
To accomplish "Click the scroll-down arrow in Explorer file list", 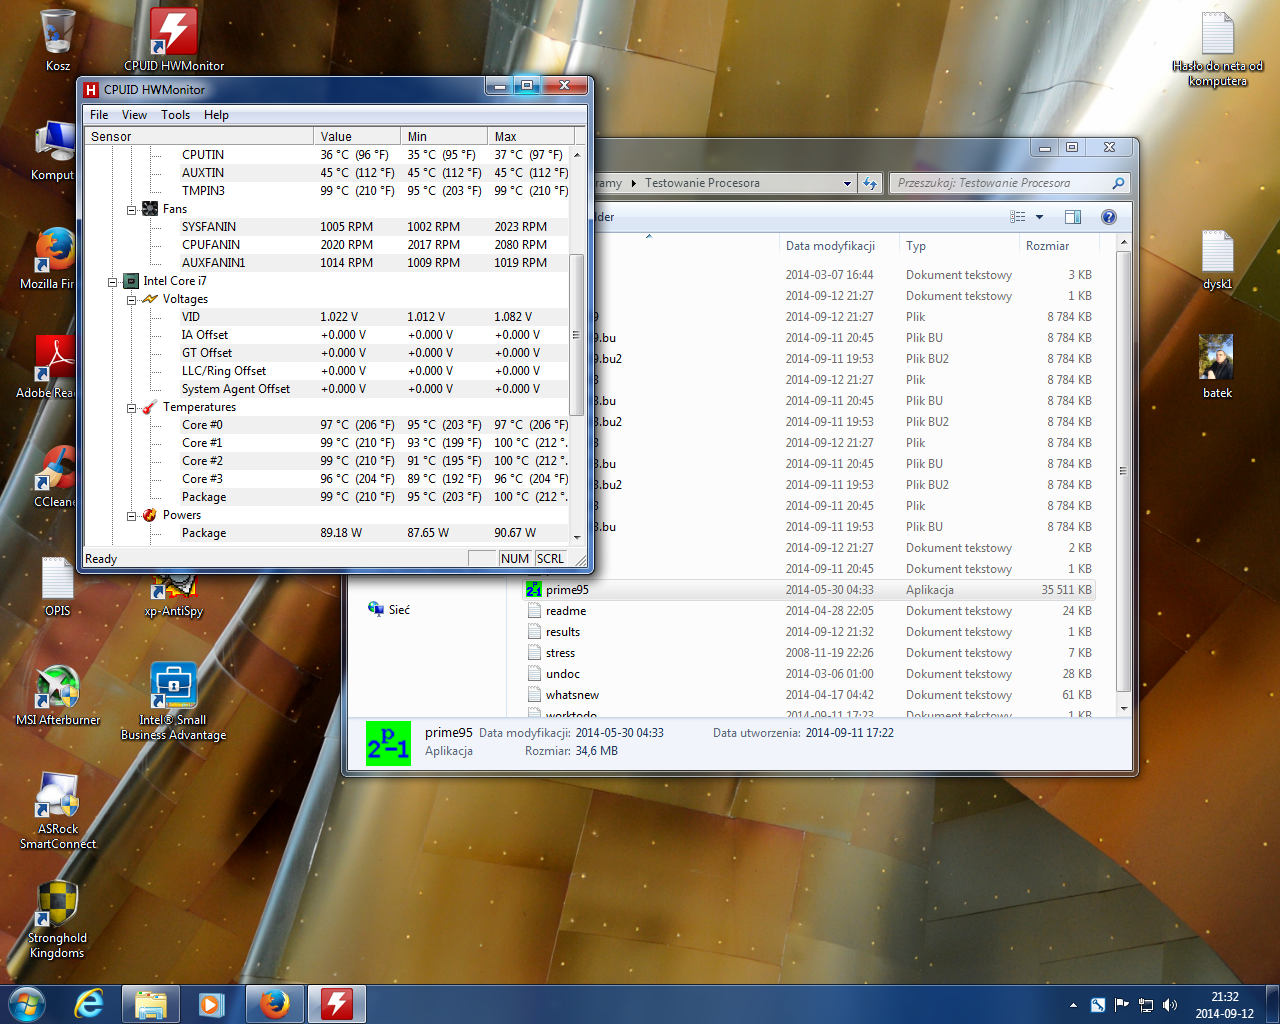I will coord(1124,708).
